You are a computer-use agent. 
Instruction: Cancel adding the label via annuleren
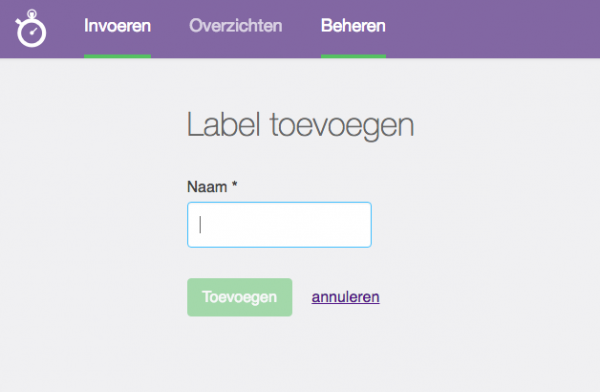(346, 297)
